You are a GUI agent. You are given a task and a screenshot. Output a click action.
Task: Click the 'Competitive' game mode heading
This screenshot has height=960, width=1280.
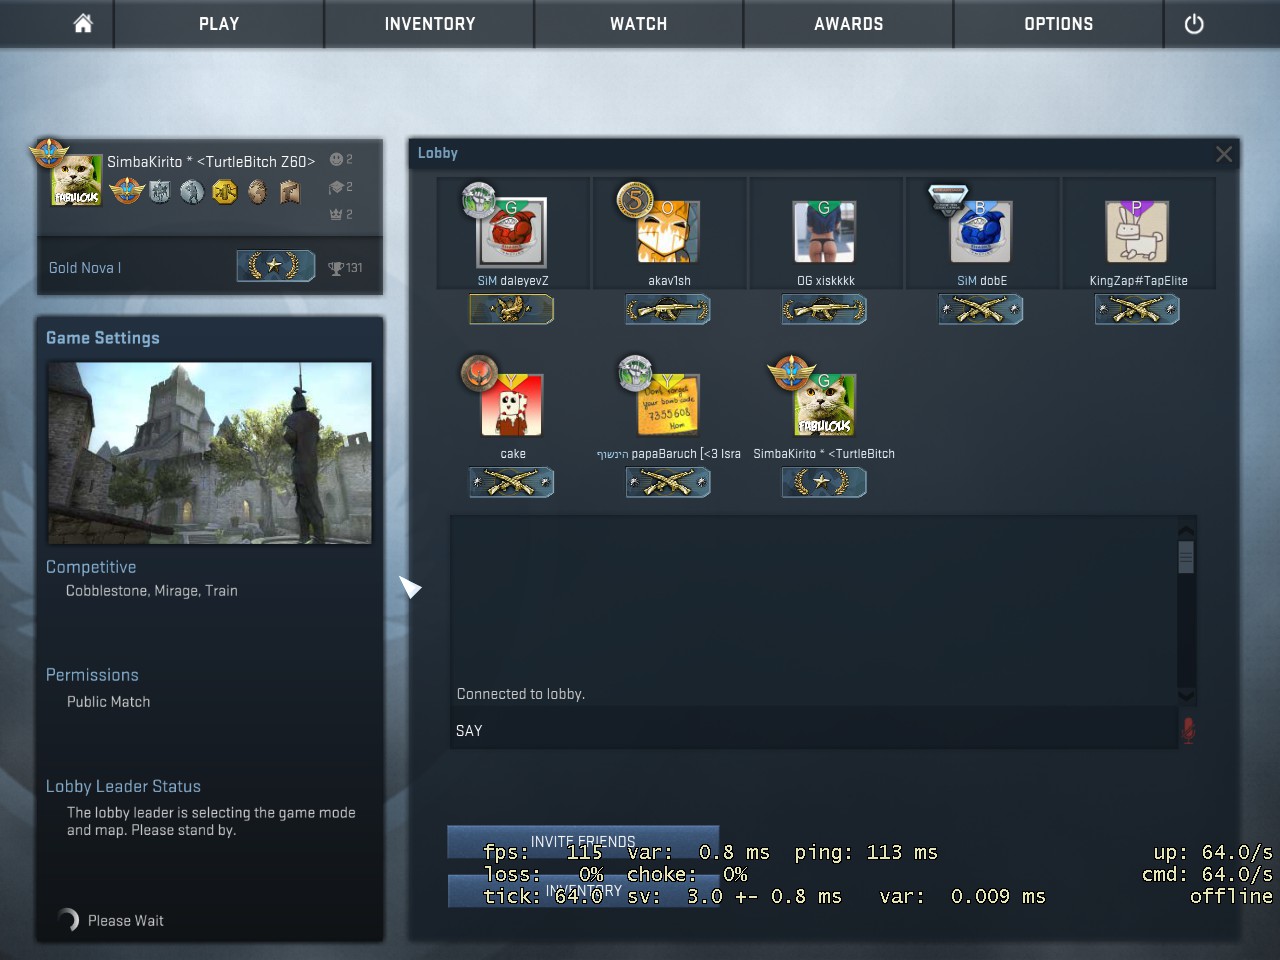91,567
